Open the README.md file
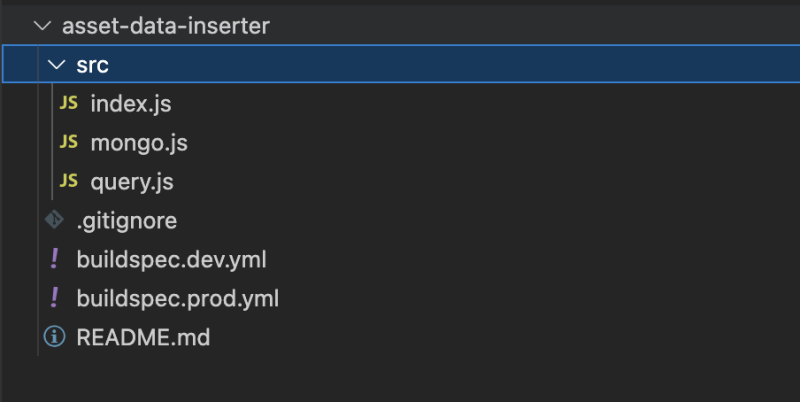The height and width of the screenshot is (402, 800). coord(143,337)
